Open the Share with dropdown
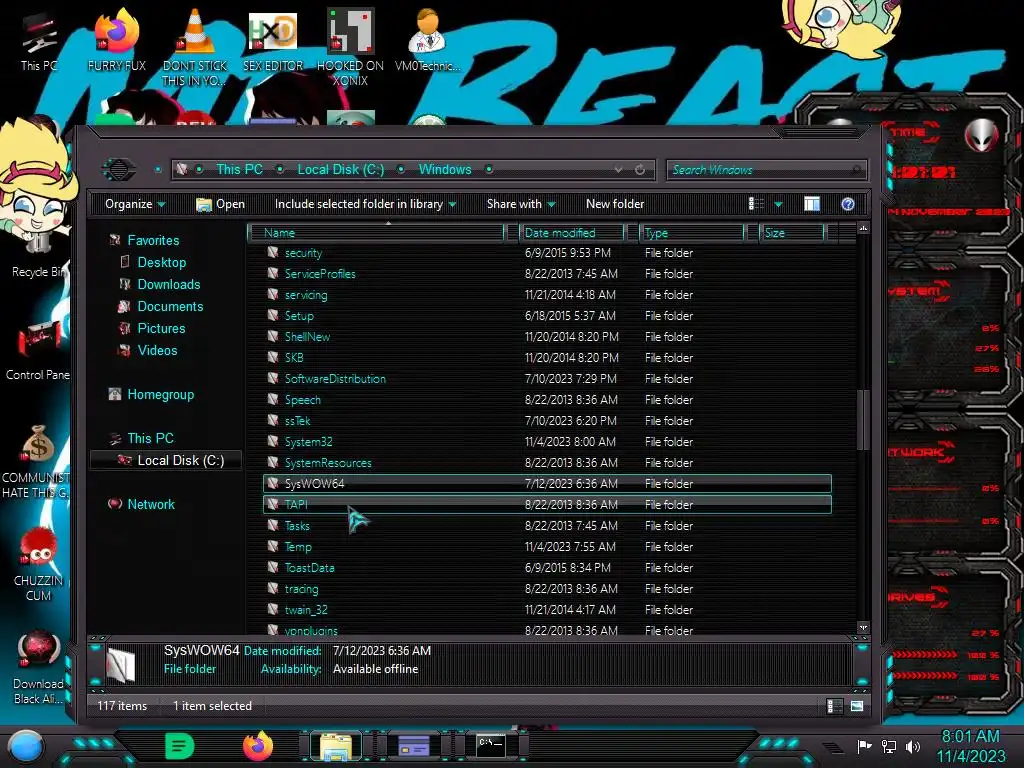This screenshot has height=768, width=1024. (520, 204)
